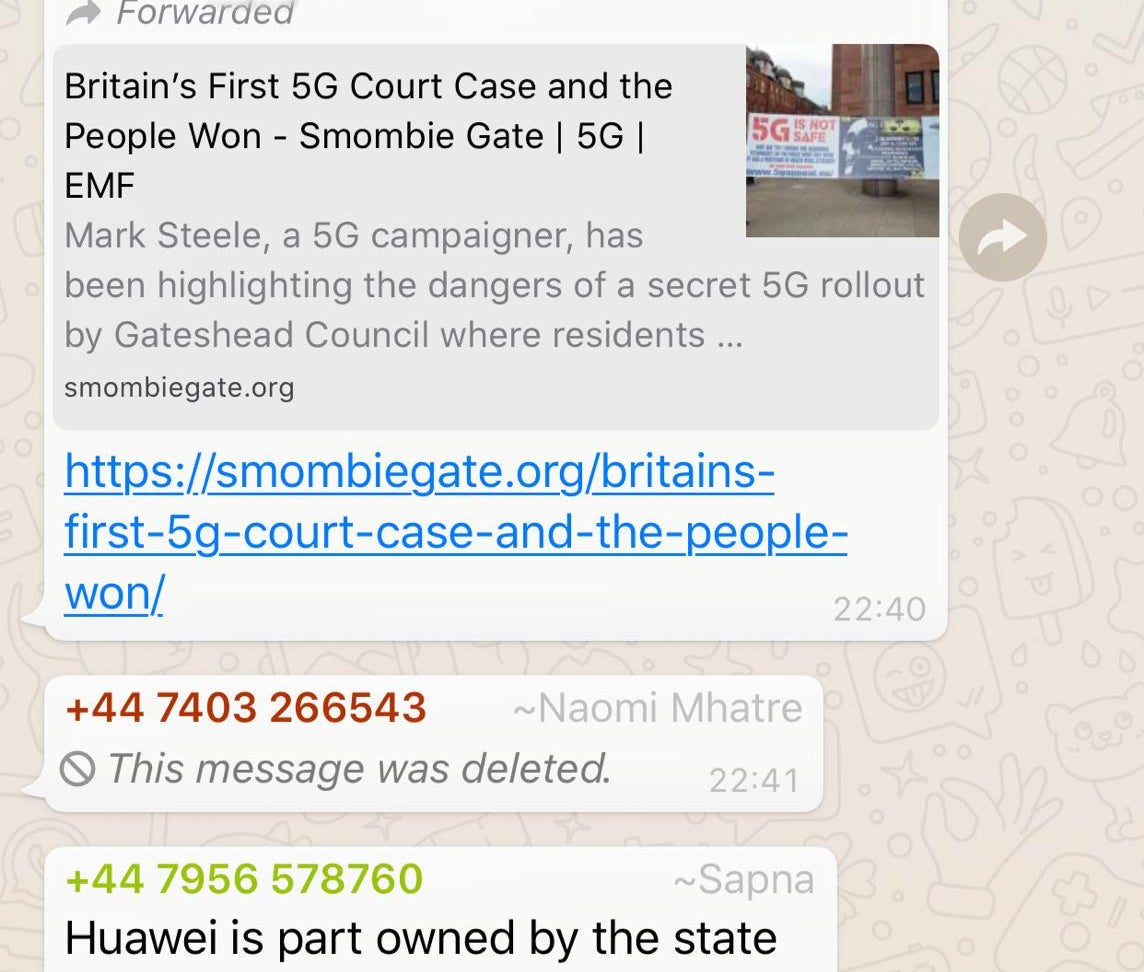This screenshot has height=972, width=1144.
Task: Tap the Forwarded arrow icon at top
Action: [x=83, y=12]
